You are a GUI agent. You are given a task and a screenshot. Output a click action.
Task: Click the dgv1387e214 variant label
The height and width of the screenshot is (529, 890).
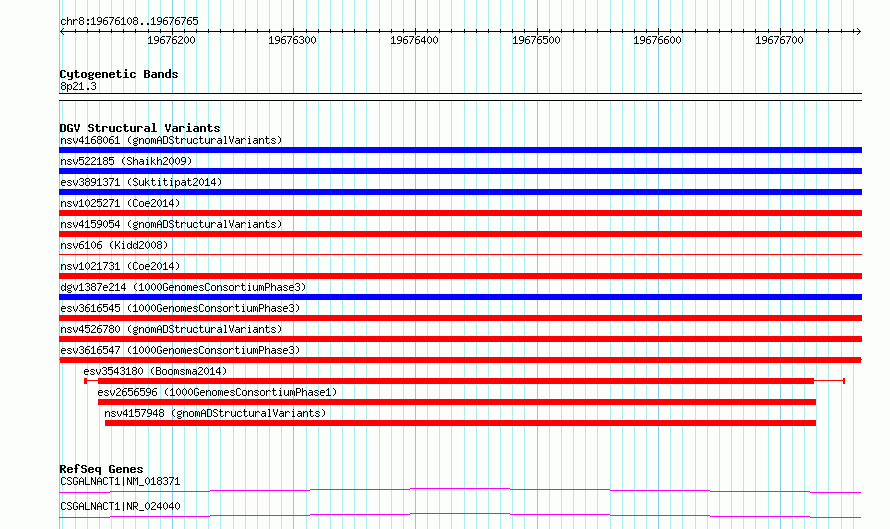pyautogui.click(x=183, y=287)
